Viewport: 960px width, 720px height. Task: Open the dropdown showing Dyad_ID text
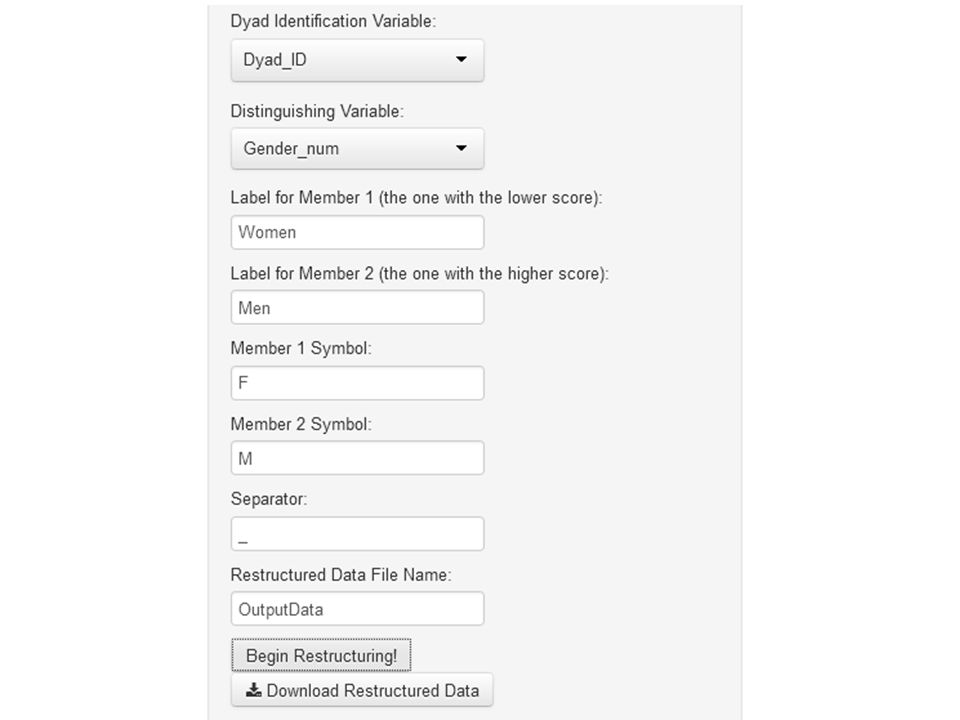click(x=358, y=60)
